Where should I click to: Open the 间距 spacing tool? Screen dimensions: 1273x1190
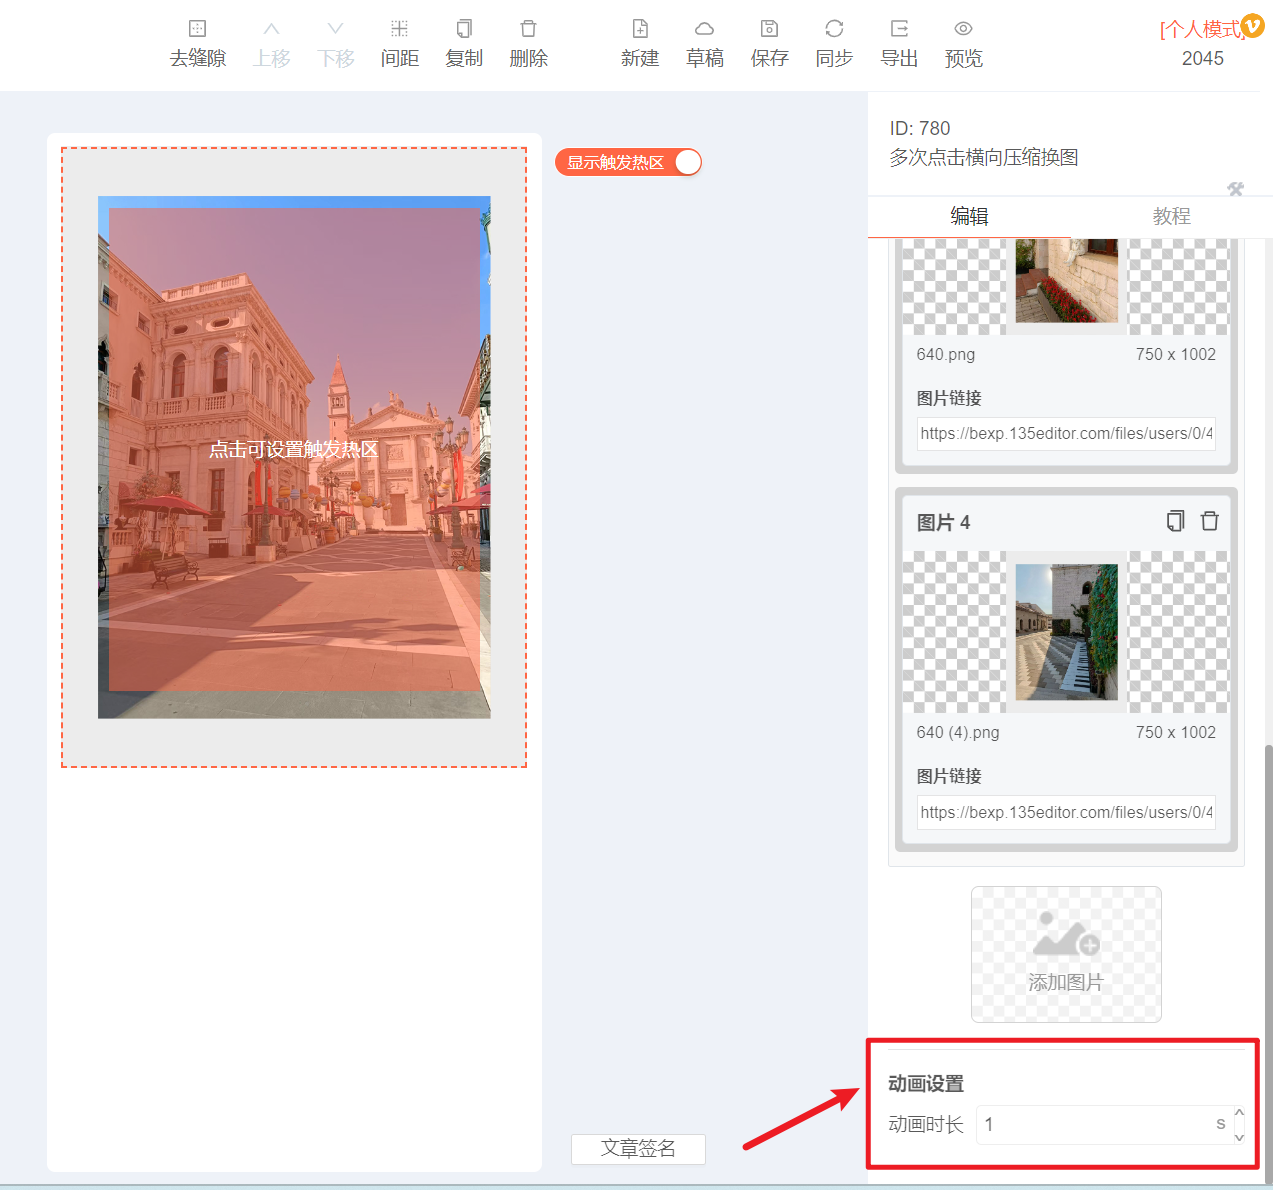tap(400, 44)
